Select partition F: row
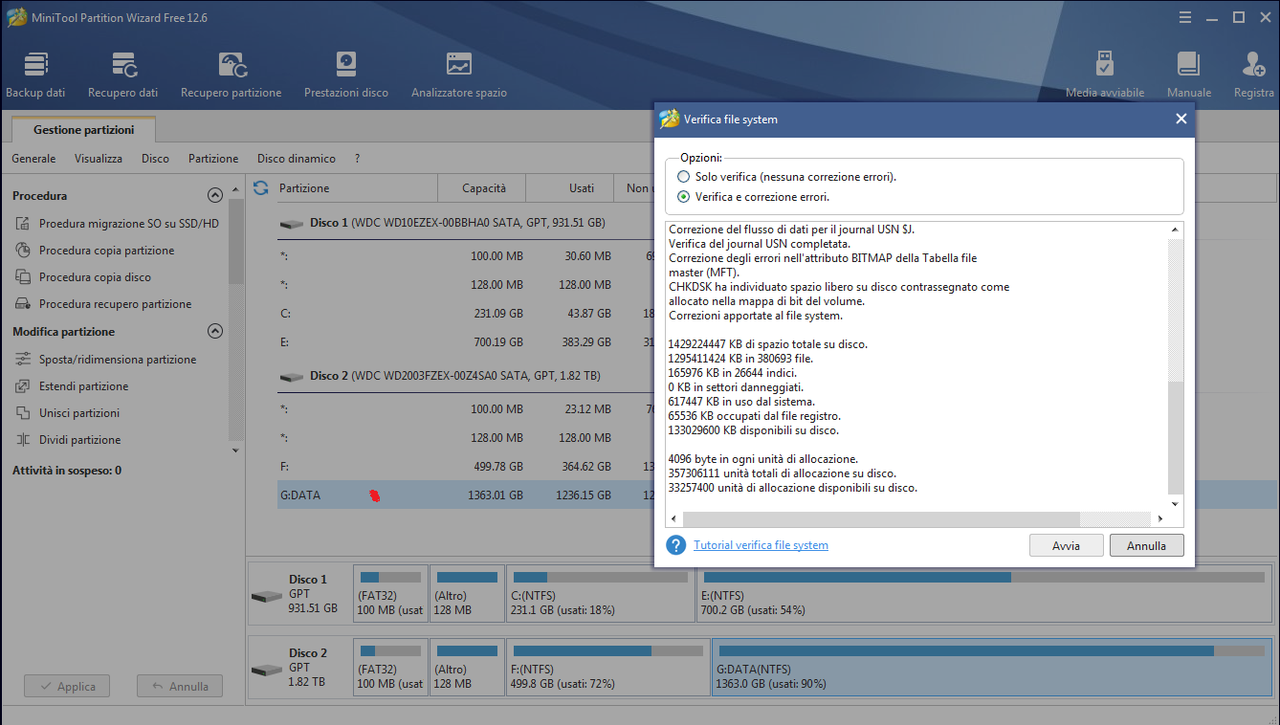 [x=466, y=466]
